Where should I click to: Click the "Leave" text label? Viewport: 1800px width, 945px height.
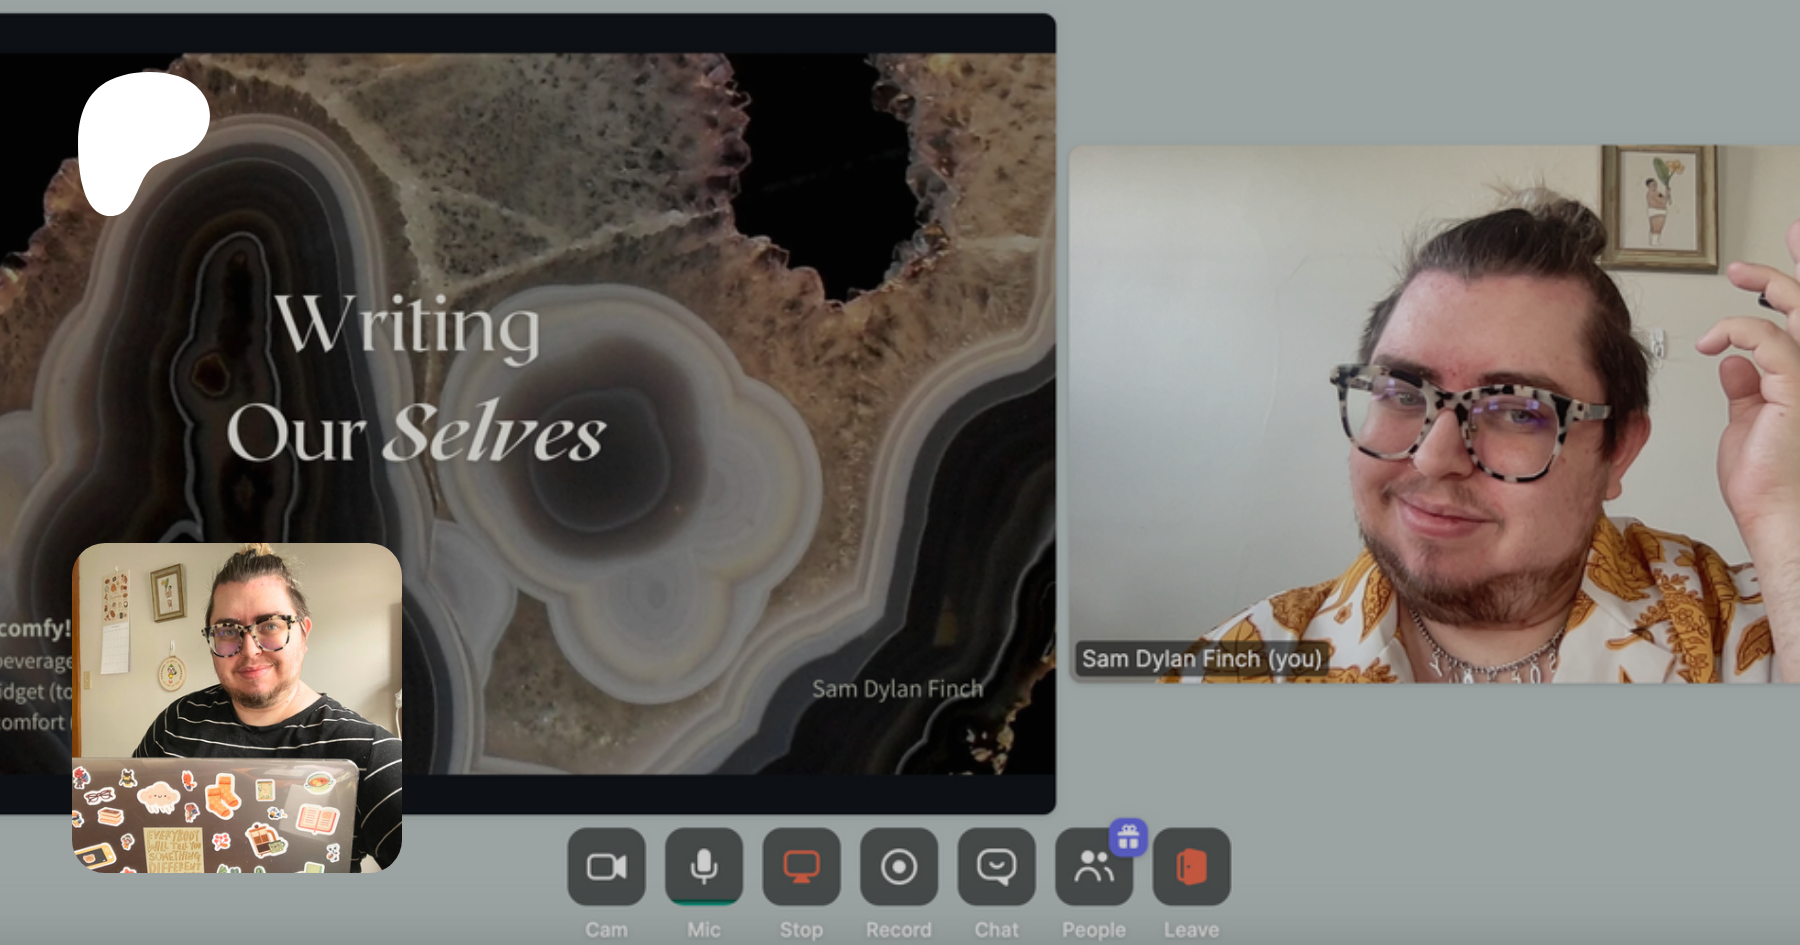[1191, 930]
